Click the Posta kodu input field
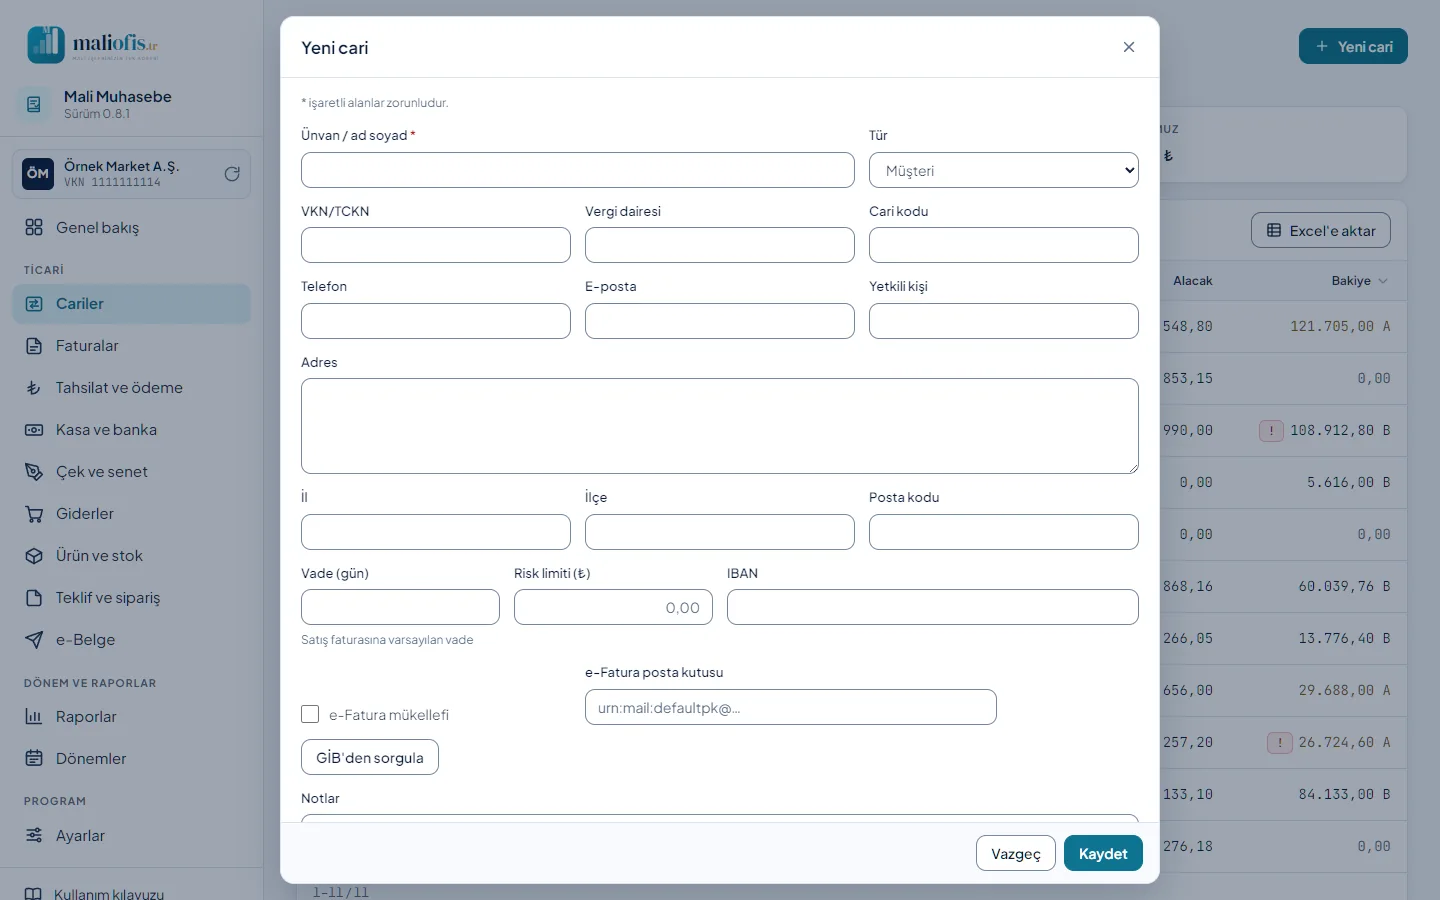Viewport: 1440px width, 900px height. tap(1004, 532)
